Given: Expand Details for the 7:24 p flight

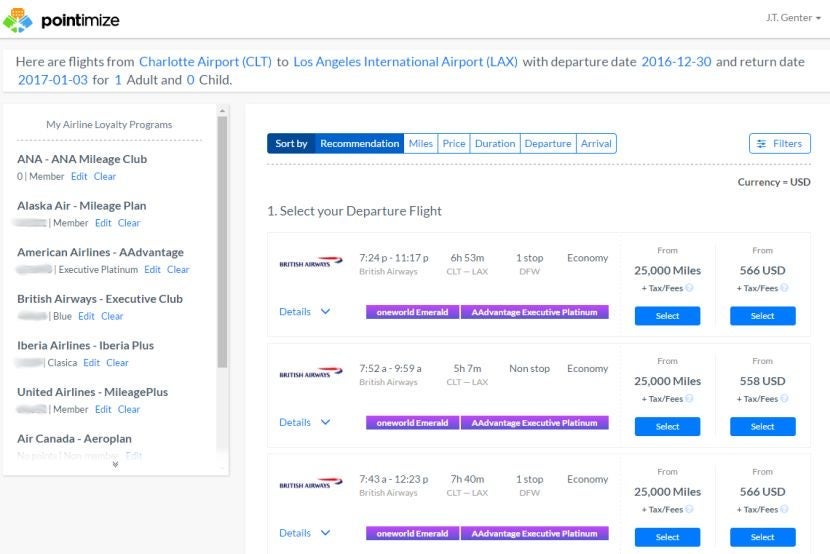Looking at the screenshot, I should [304, 312].
